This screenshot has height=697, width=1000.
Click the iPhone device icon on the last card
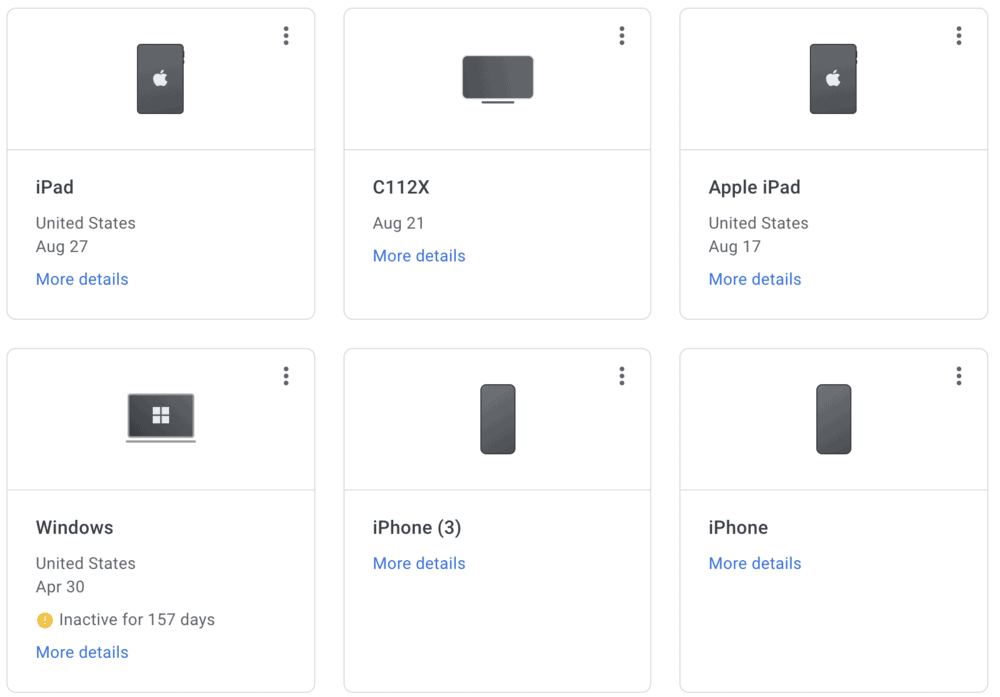pos(833,418)
